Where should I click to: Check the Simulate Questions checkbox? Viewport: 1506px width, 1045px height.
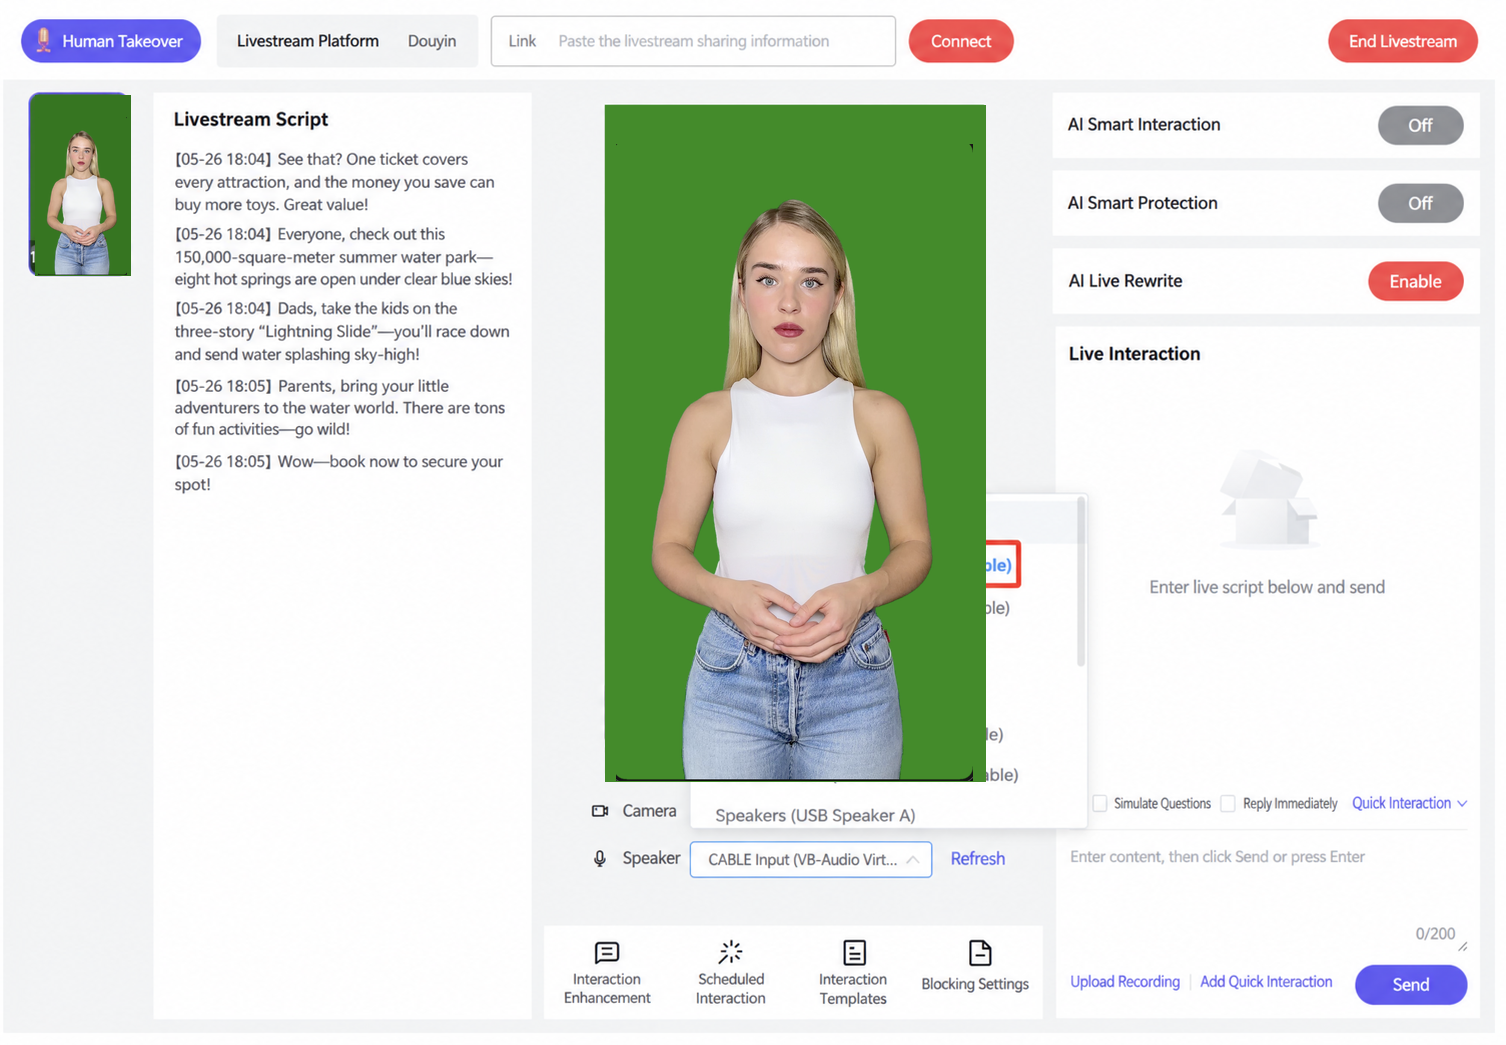pos(1100,803)
